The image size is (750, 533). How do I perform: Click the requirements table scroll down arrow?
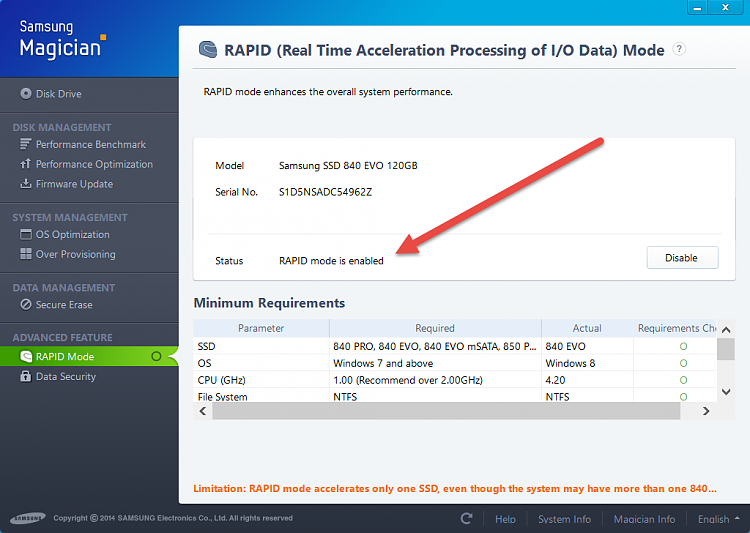tap(726, 392)
